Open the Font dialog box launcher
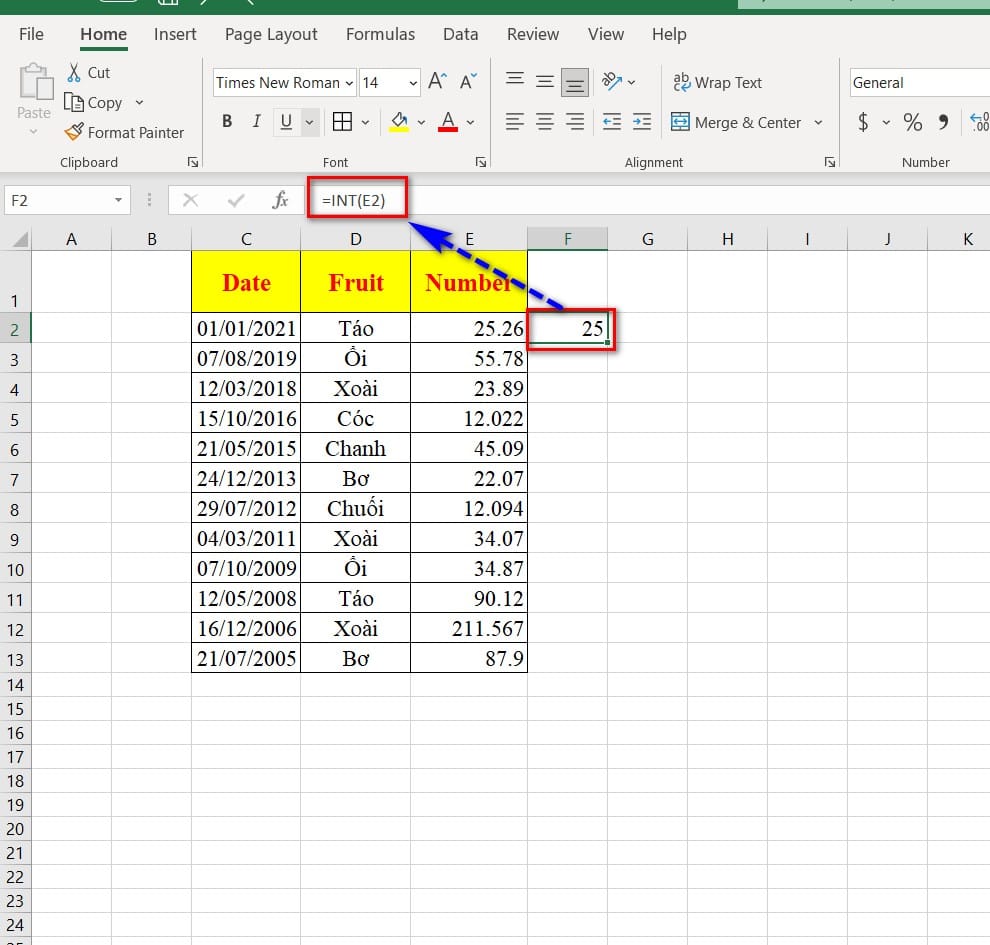This screenshot has width=990, height=945. tap(480, 162)
